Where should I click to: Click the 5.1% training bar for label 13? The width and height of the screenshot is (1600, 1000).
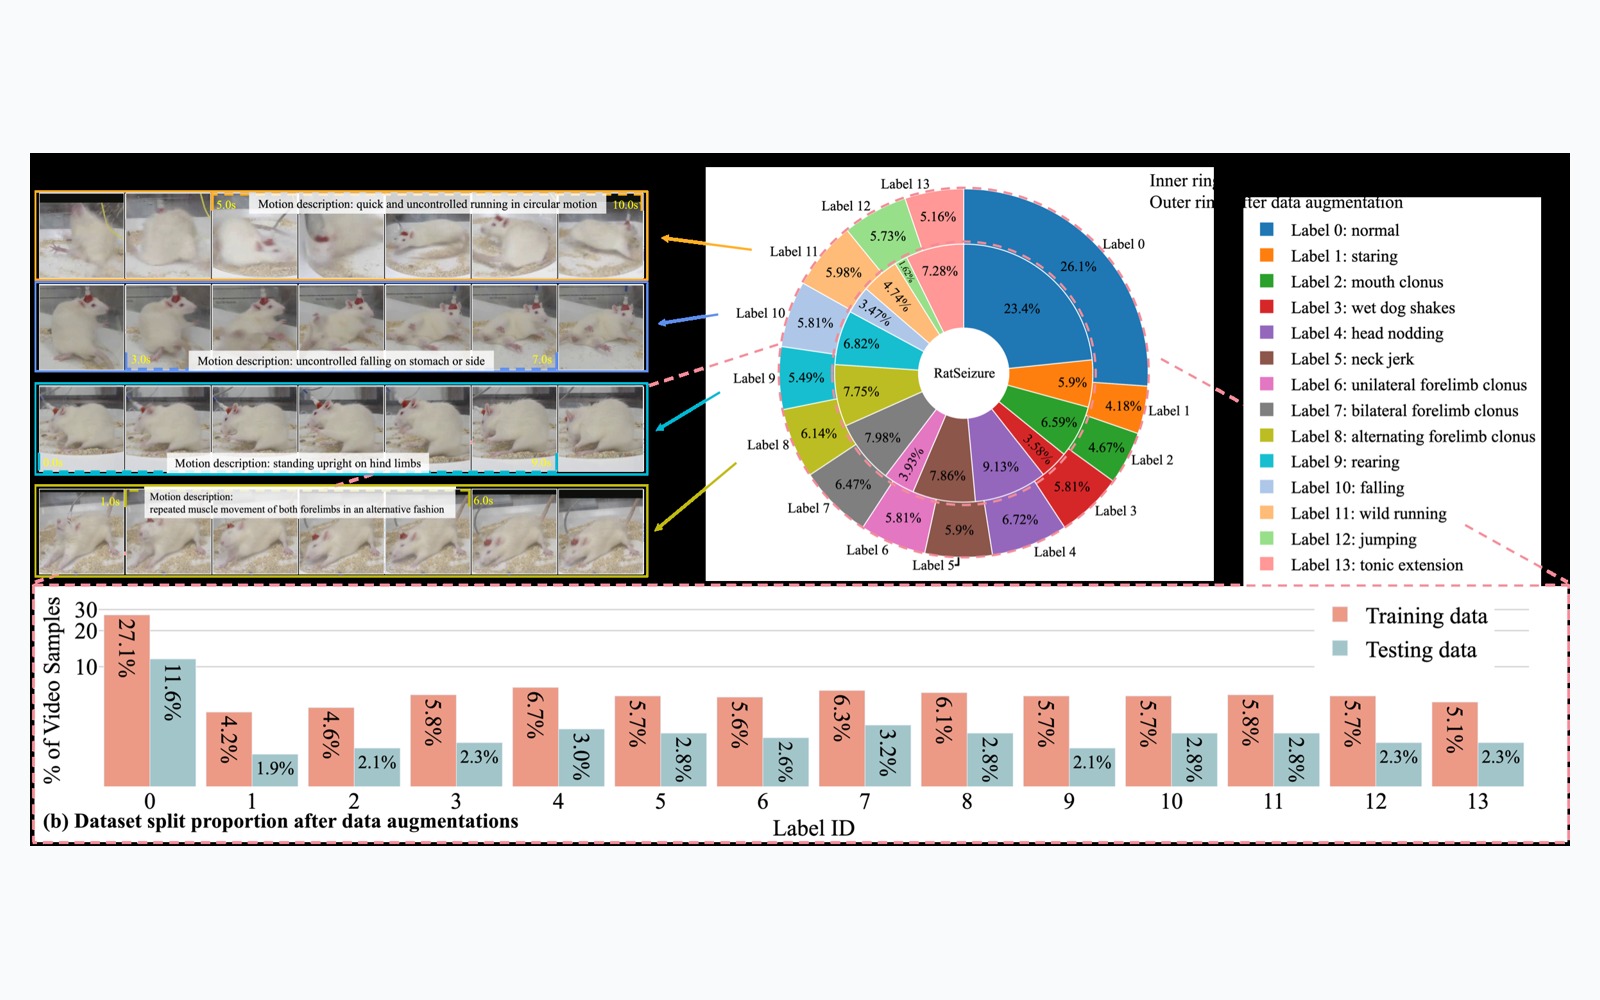tap(1455, 744)
